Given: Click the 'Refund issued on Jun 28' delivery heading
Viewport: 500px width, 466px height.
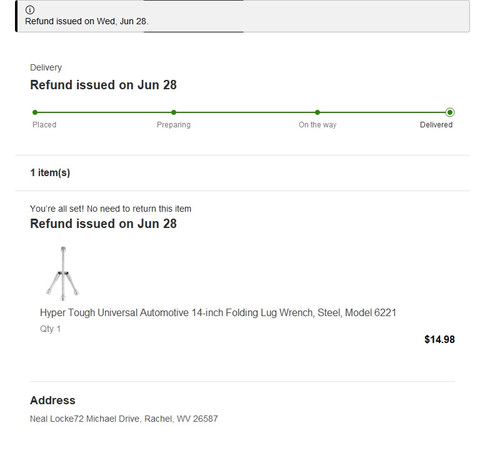Looking at the screenshot, I should pos(103,85).
